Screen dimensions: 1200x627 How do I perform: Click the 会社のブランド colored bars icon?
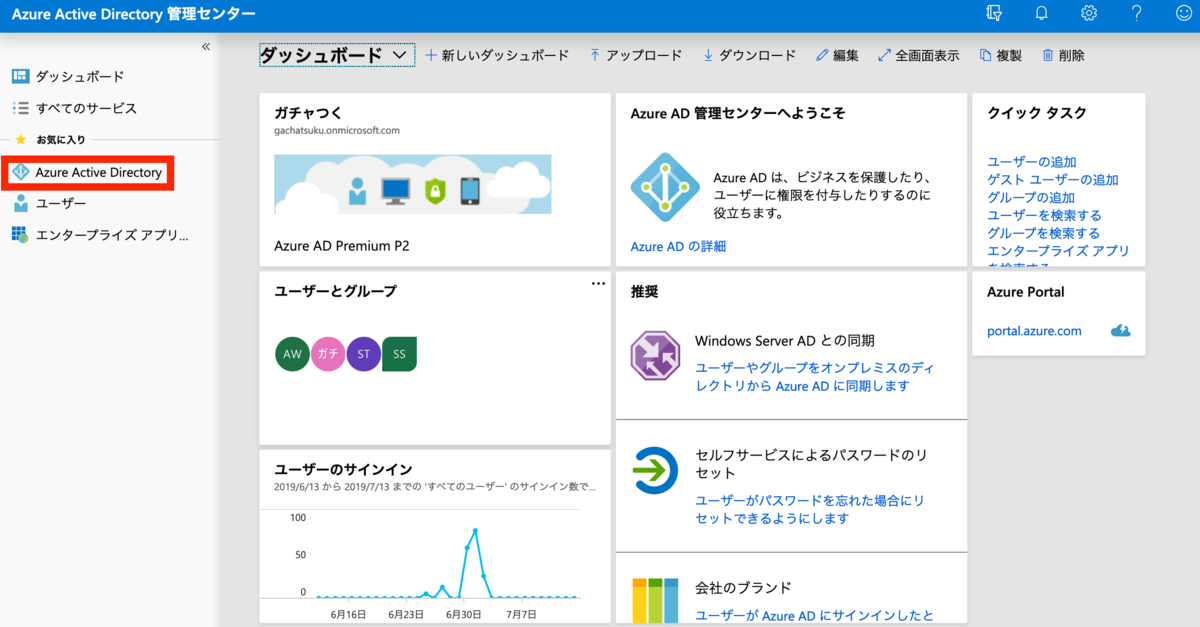coord(656,600)
